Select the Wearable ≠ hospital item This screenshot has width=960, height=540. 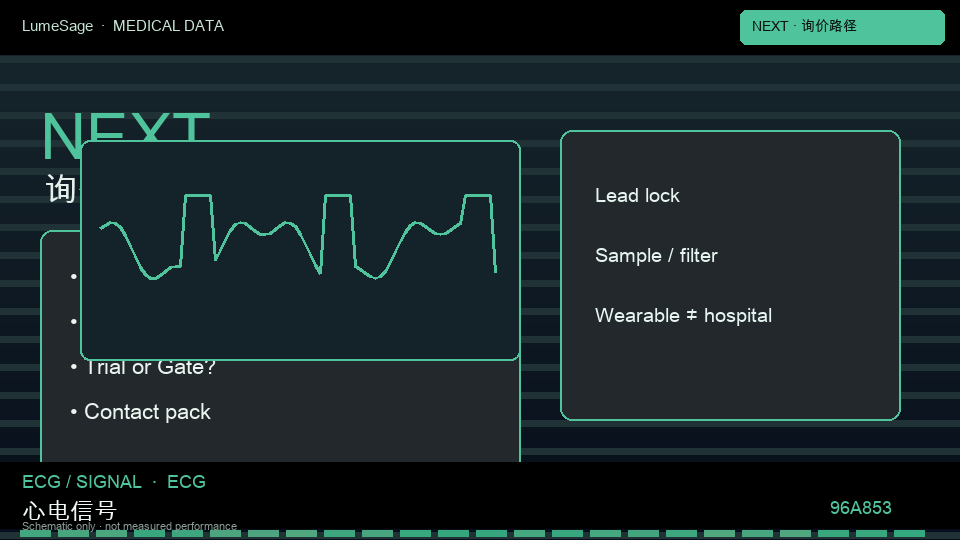point(683,315)
